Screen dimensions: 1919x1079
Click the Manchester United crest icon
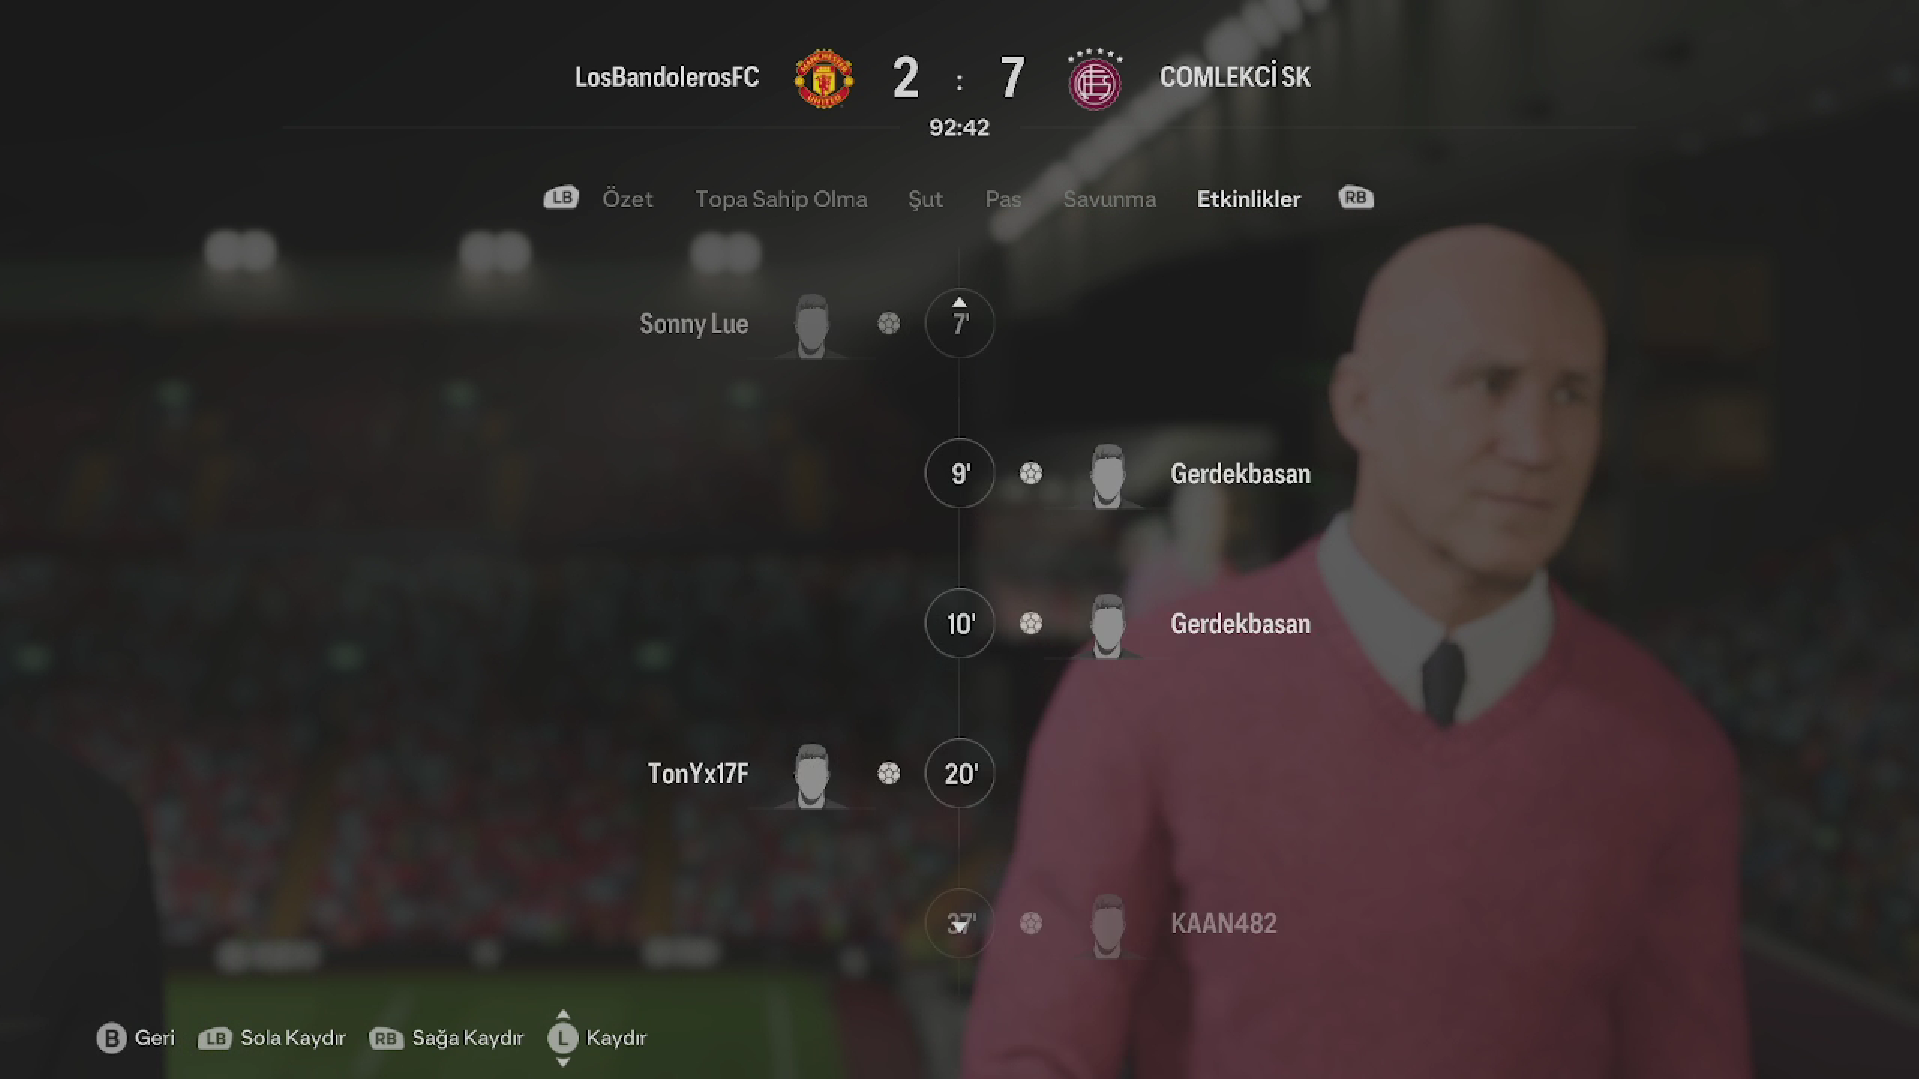(823, 78)
